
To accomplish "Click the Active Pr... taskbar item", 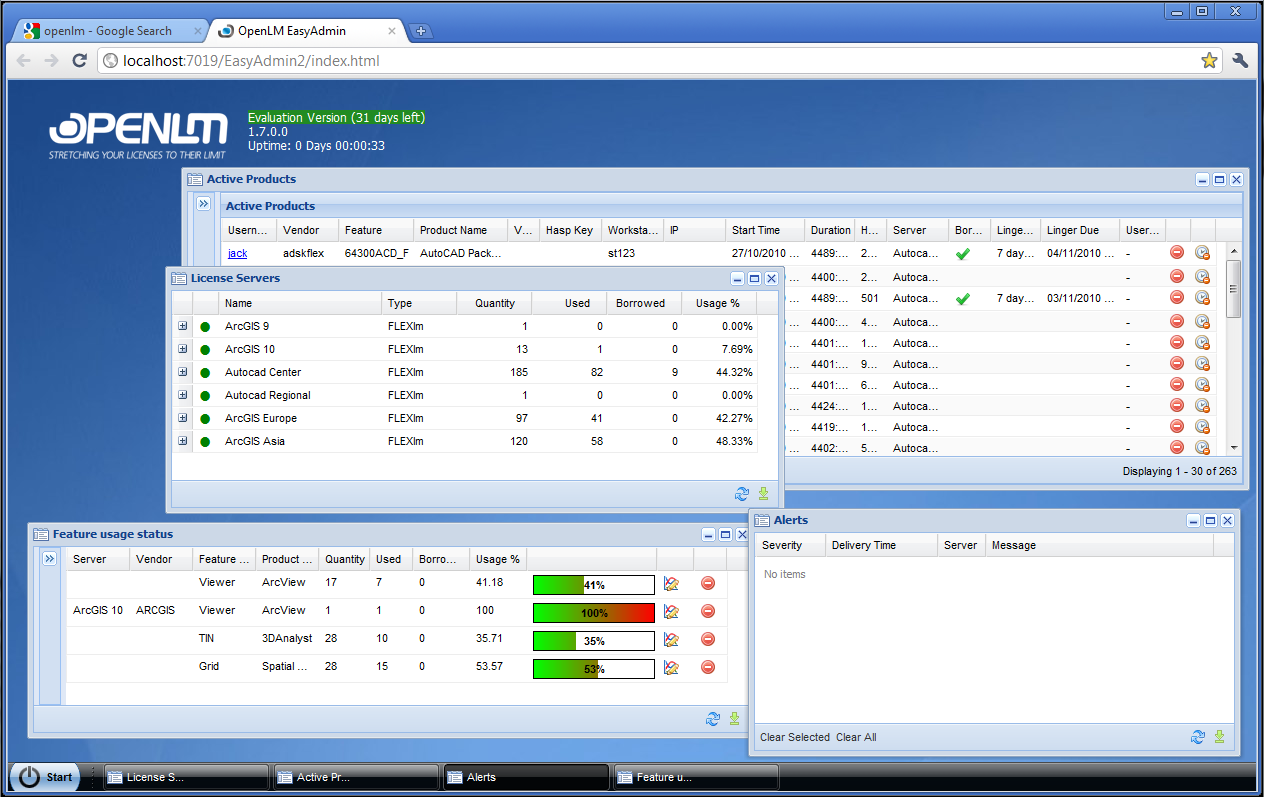I will pos(356,777).
